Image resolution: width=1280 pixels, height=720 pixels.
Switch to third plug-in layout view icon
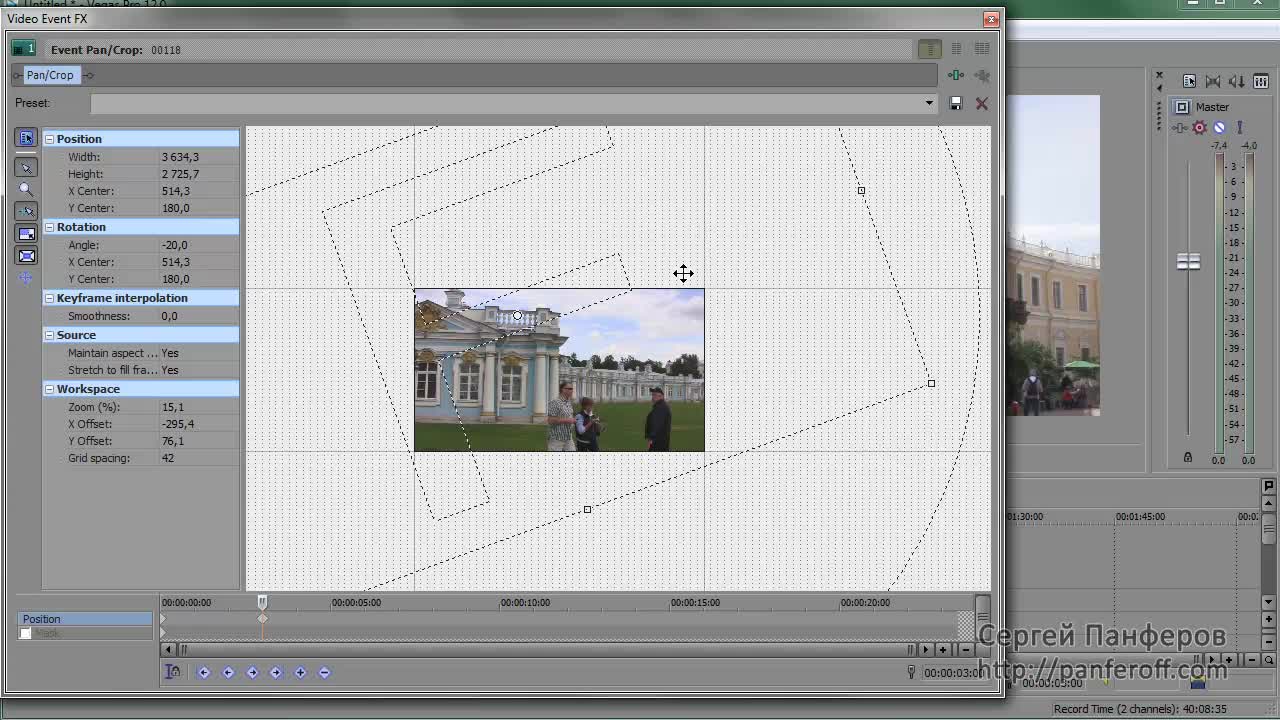coord(982,49)
